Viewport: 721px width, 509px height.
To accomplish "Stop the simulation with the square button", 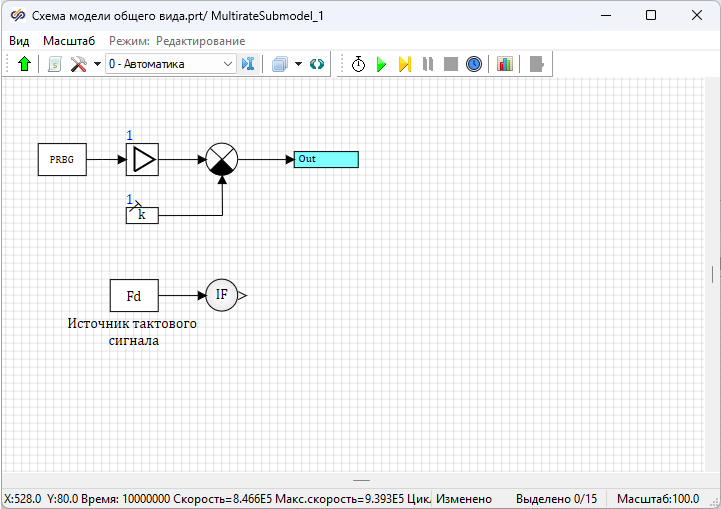I will pos(451,64).
